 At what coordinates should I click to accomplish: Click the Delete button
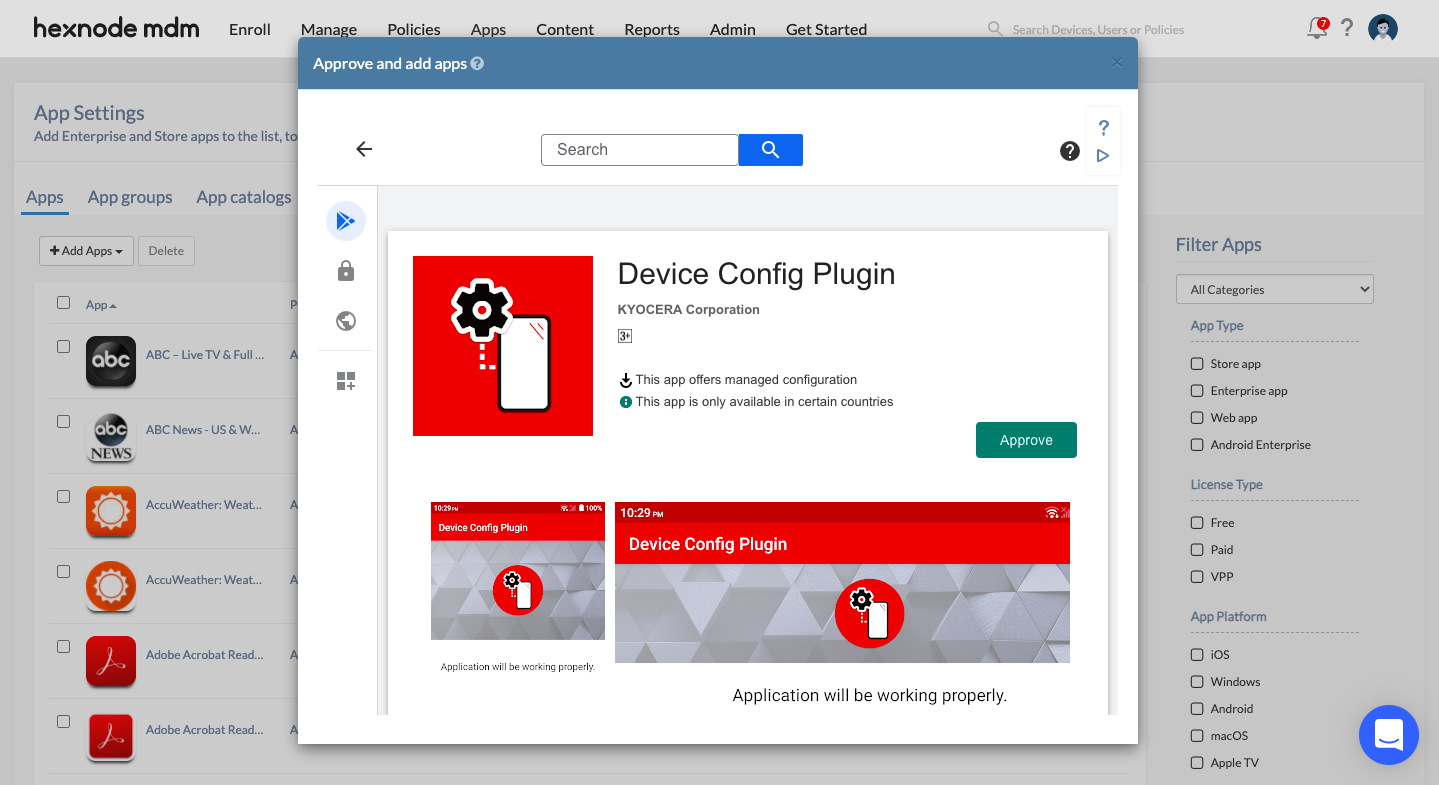tap(166, 251)
